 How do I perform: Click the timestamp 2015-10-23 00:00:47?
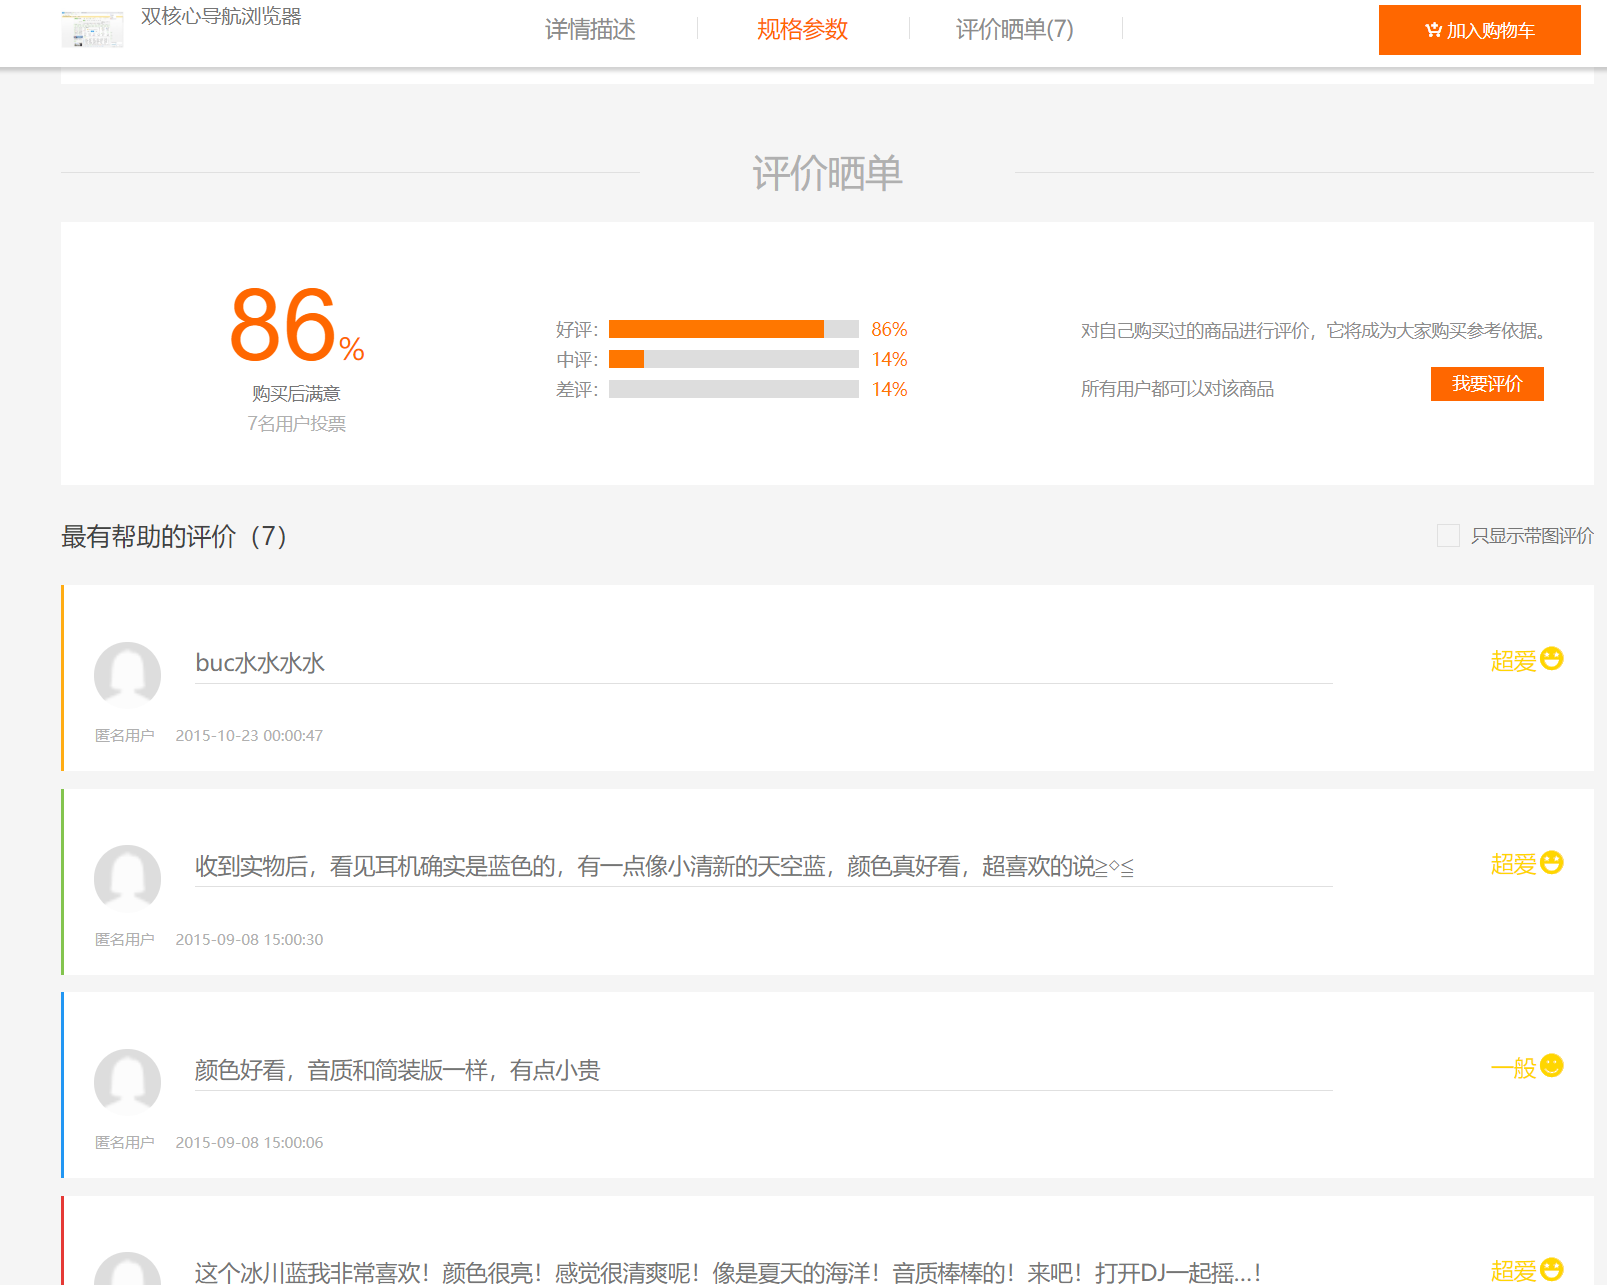coord(249,735)
